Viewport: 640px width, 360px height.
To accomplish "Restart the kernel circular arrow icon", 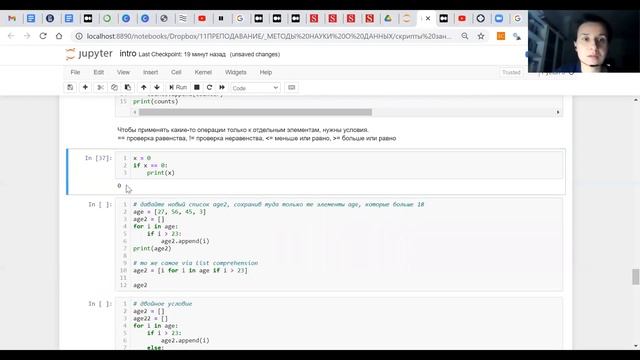I will tap(209, 87).
